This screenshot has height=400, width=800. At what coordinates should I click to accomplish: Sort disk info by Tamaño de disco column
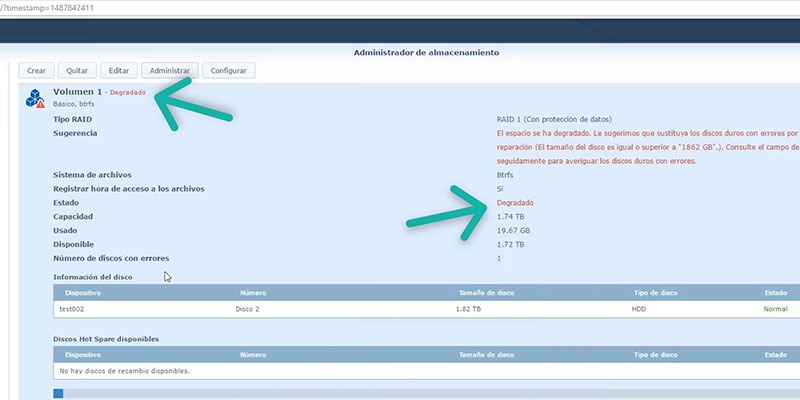[487, 293]
